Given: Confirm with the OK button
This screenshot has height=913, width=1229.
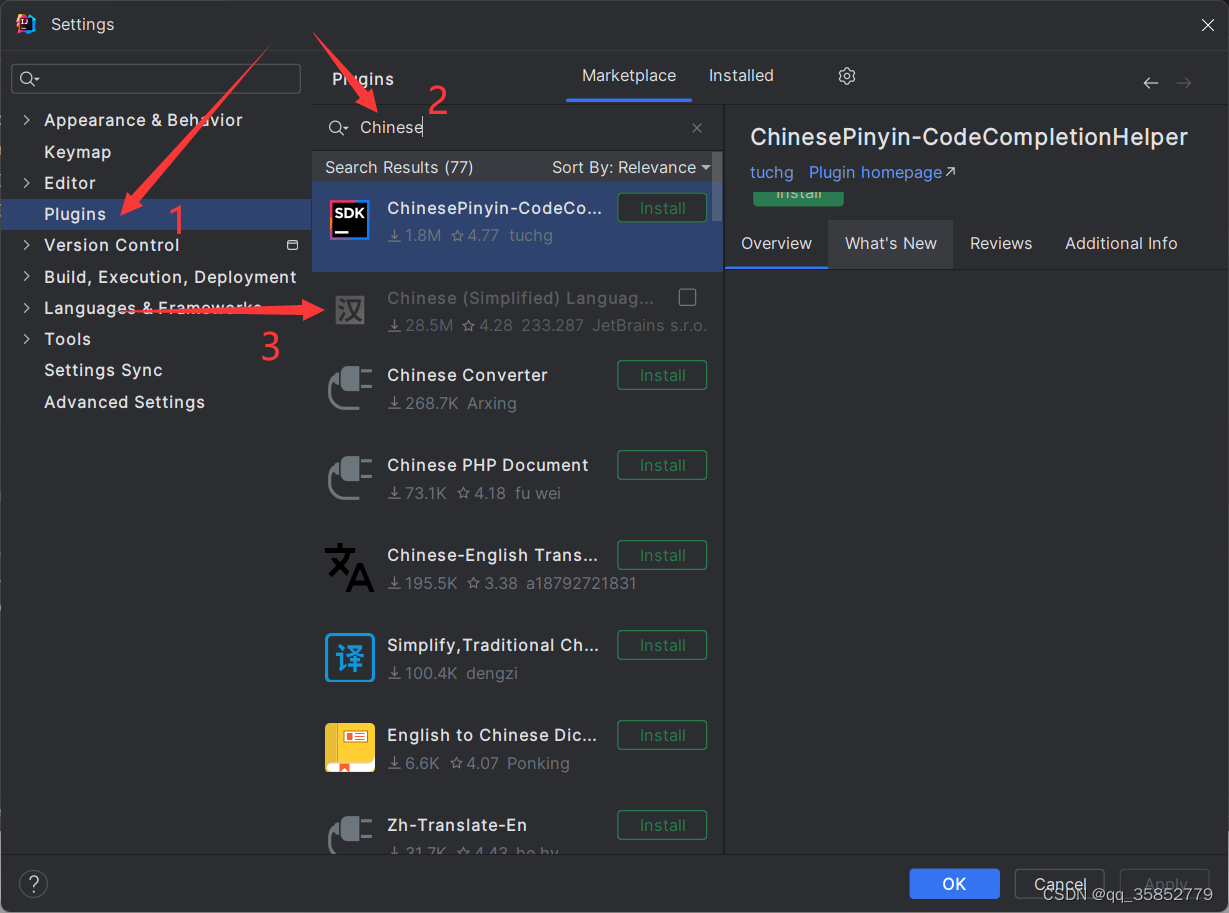Looking at the screenshot, I should [x=954, y=883].
